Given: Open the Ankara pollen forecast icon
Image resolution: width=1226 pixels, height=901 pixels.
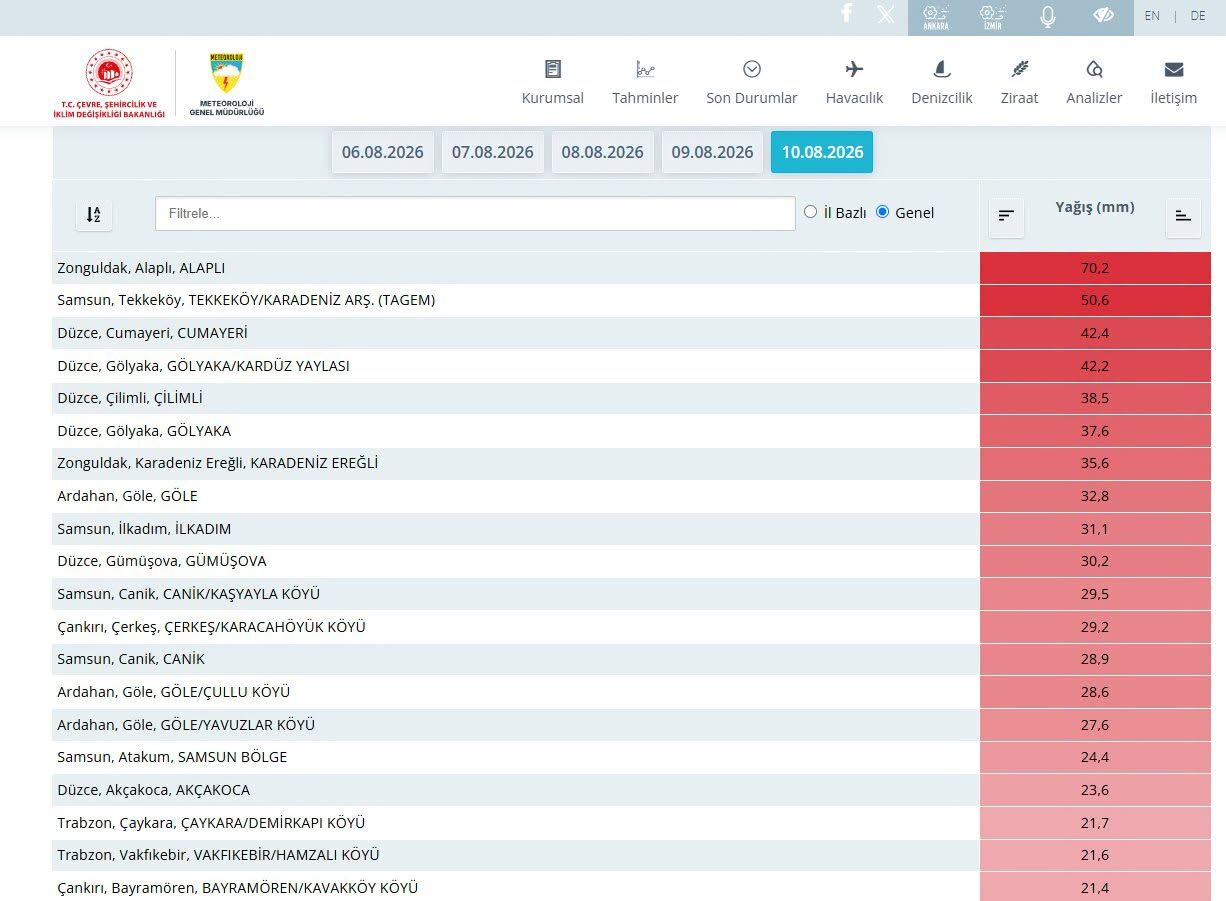Looking at the screenshot, I should (936, 17).
